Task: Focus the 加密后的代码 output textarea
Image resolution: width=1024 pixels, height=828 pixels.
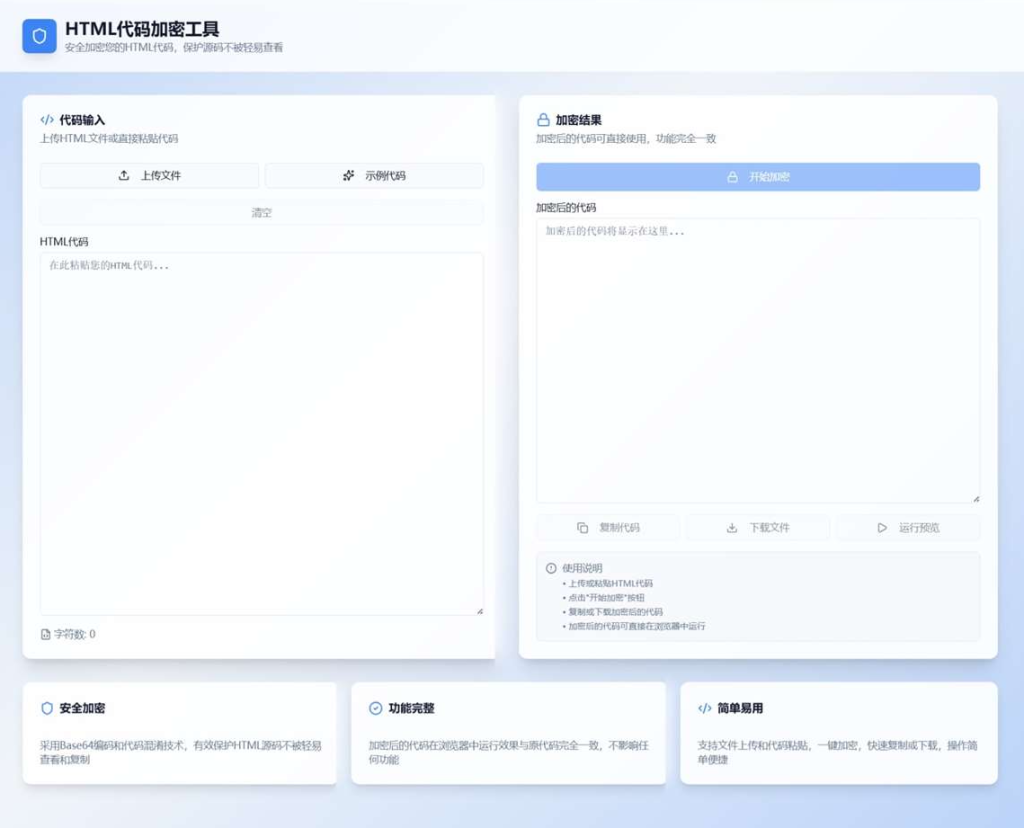Action: tap(758, 360)
